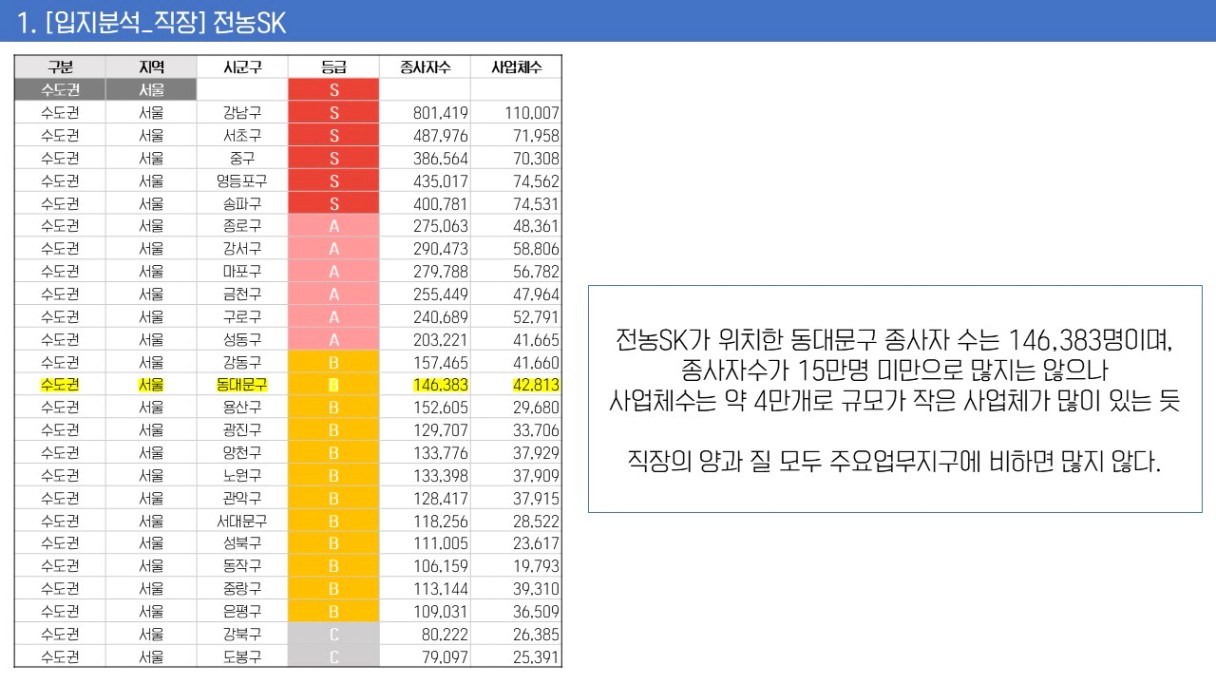This screenshot has width=1216, height=684.
Task: Click the sentence '직장의 양과 질 모두' in text box
Action: (894, 462)
